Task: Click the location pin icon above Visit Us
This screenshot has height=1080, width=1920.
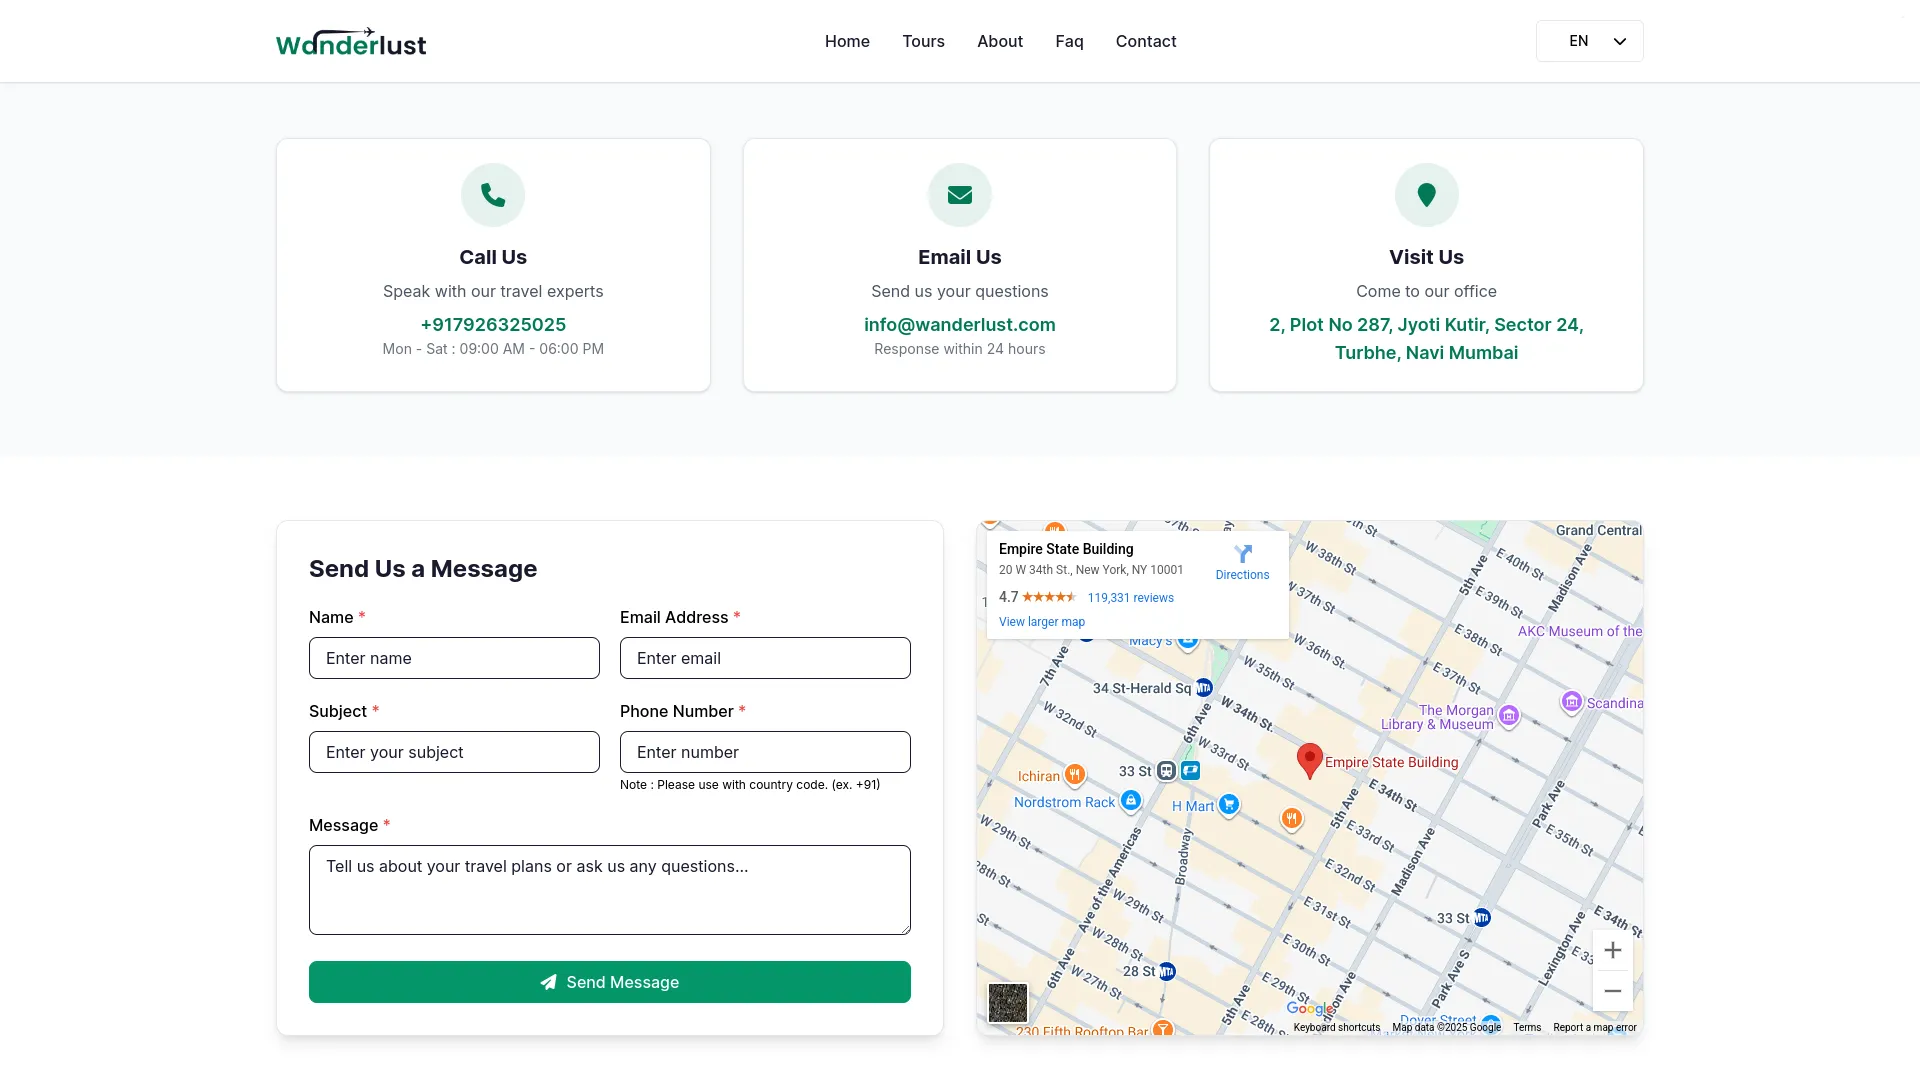Action: point(1426,194)
